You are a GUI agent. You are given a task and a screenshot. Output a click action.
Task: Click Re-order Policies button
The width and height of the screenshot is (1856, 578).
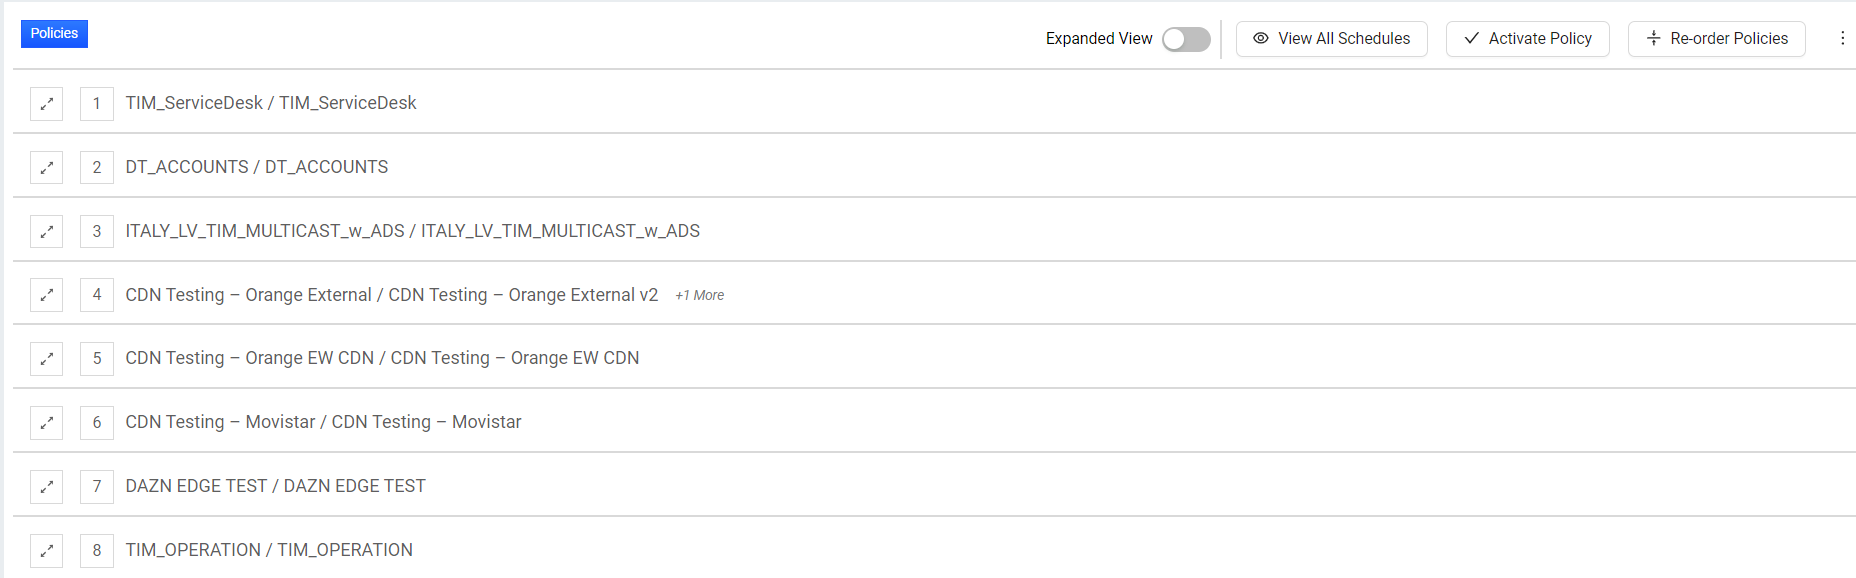(1716, 39)
